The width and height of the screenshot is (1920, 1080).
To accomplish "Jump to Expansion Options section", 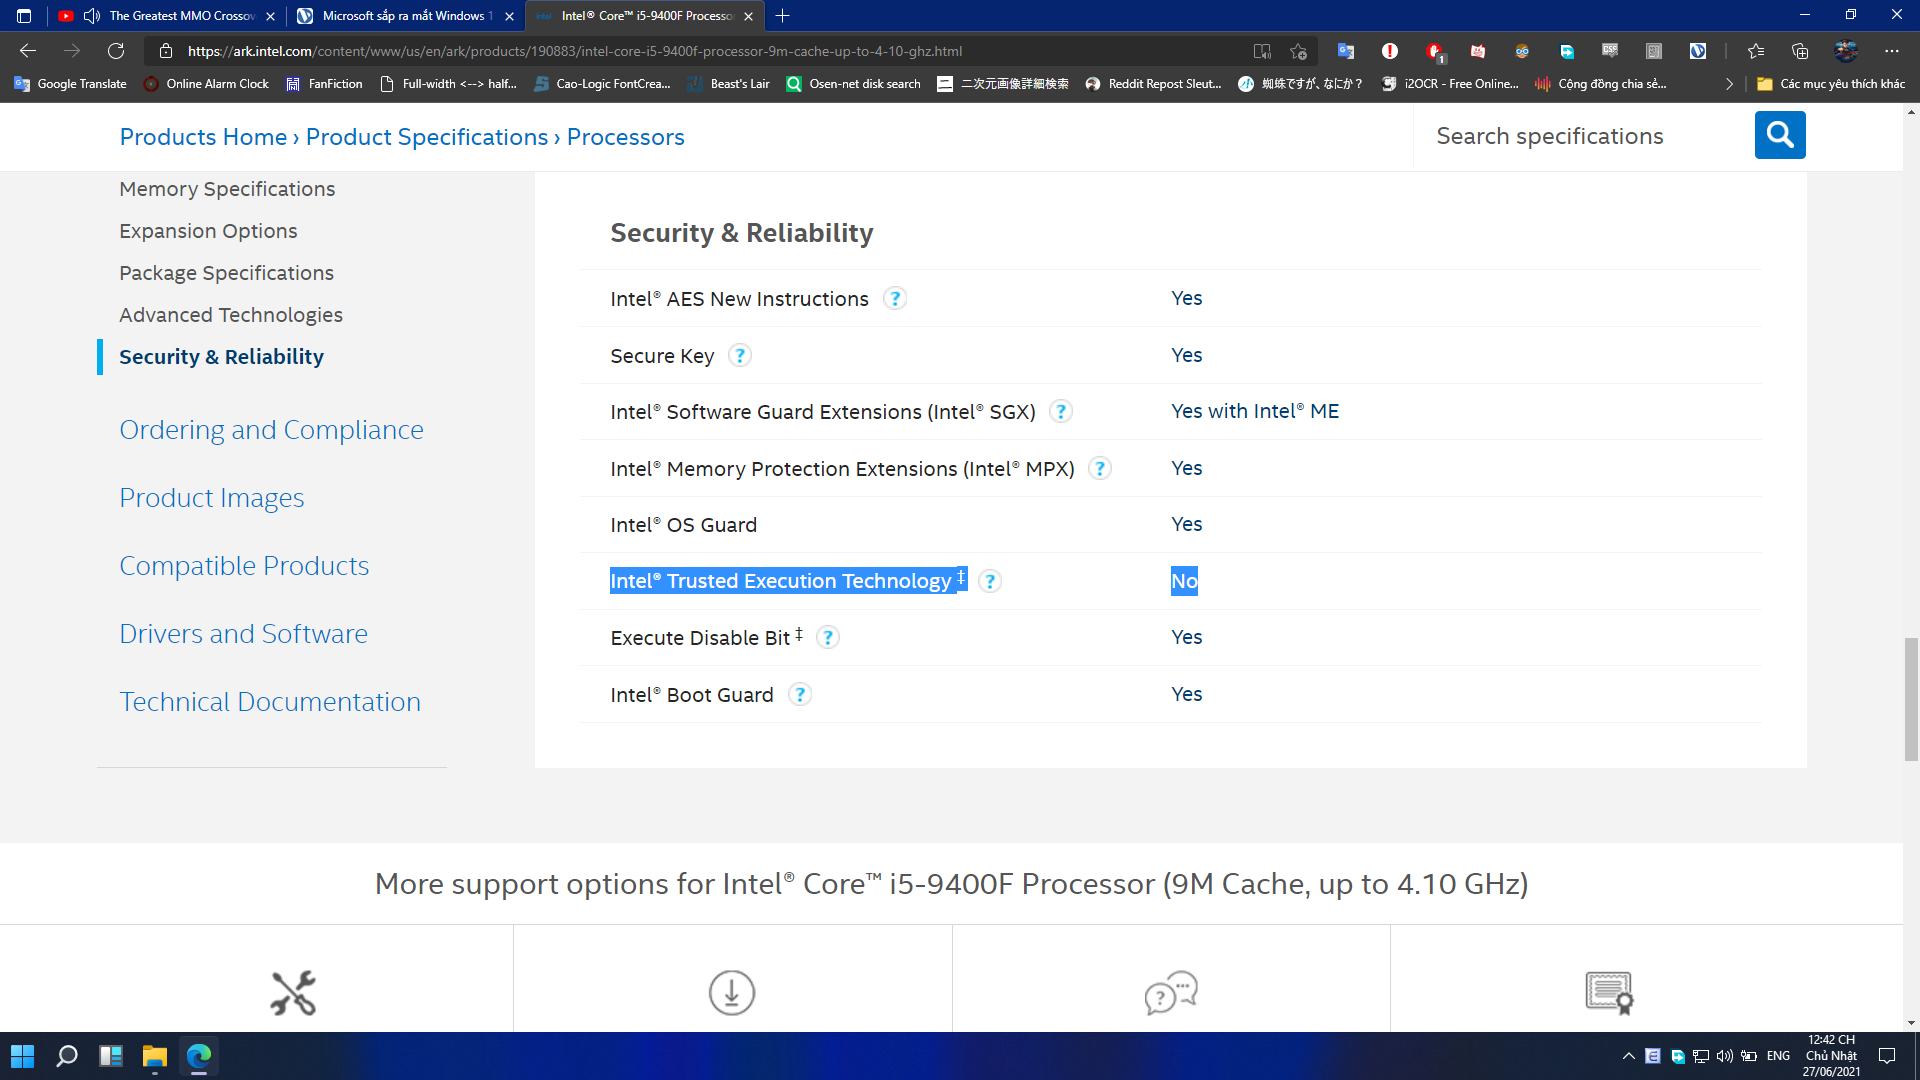I will click(x=208, y=231).
